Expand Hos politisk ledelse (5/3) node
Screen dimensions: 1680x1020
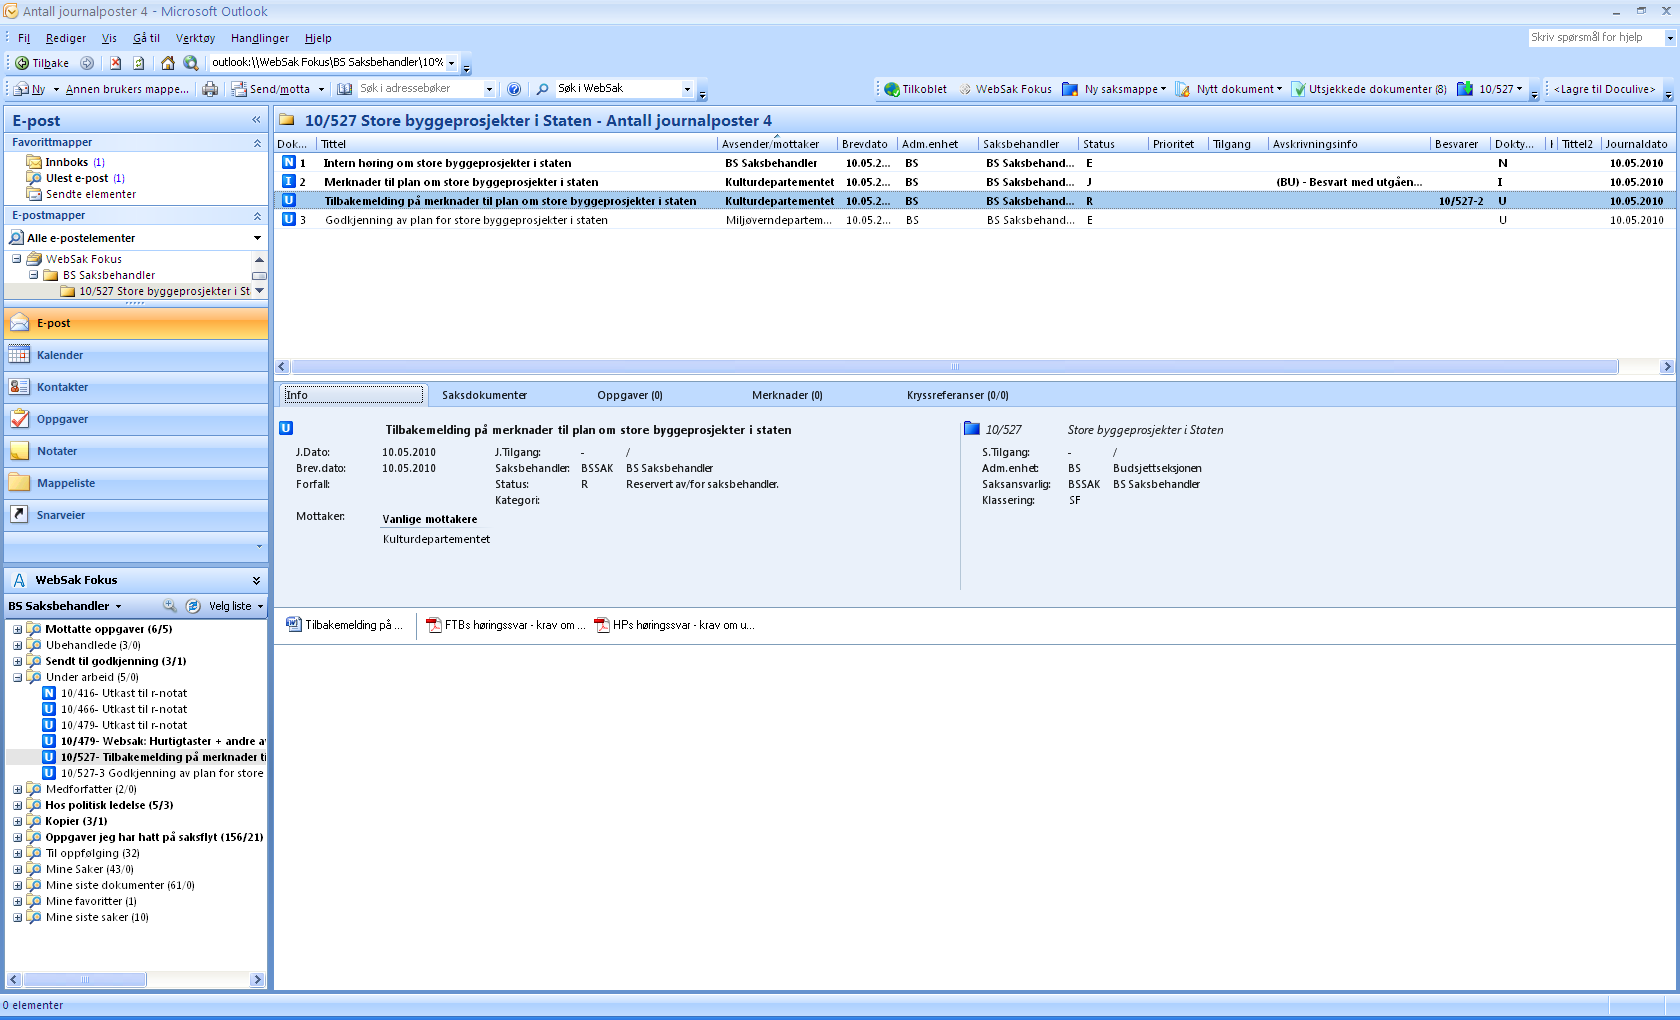point(17,806)
